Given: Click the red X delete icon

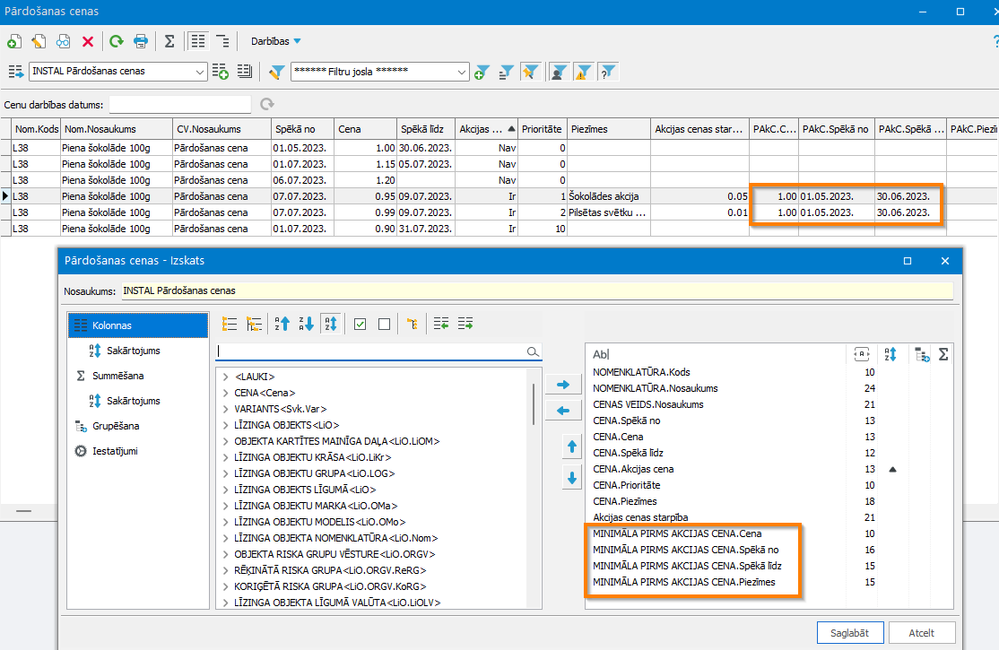Looking at the screenshot, I should (88, 41).
